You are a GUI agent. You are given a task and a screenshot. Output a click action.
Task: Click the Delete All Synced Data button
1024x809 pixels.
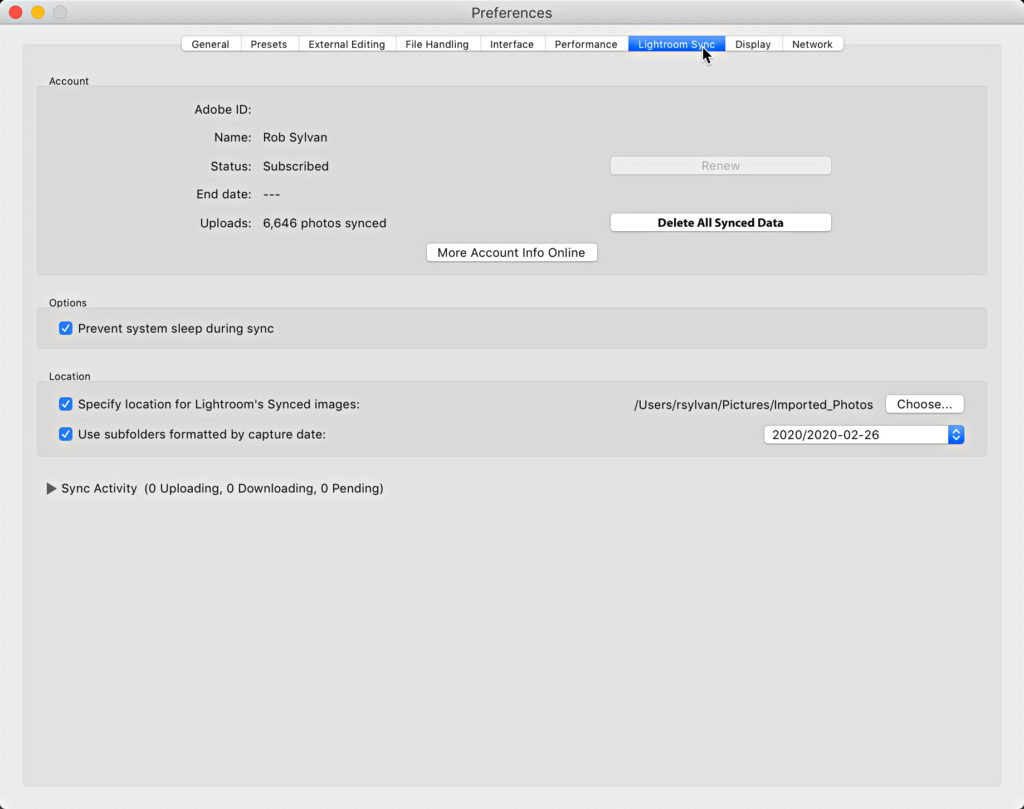pyautogui.click(x=720, y=222)
